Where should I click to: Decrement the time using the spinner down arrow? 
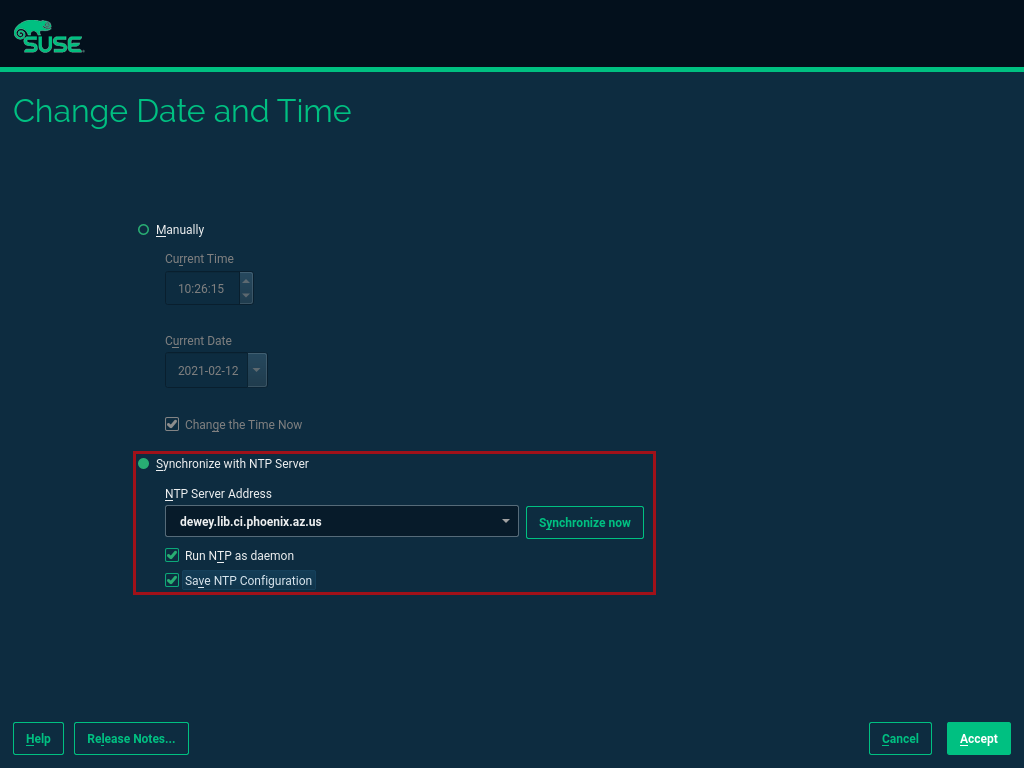tap(246, 295)
